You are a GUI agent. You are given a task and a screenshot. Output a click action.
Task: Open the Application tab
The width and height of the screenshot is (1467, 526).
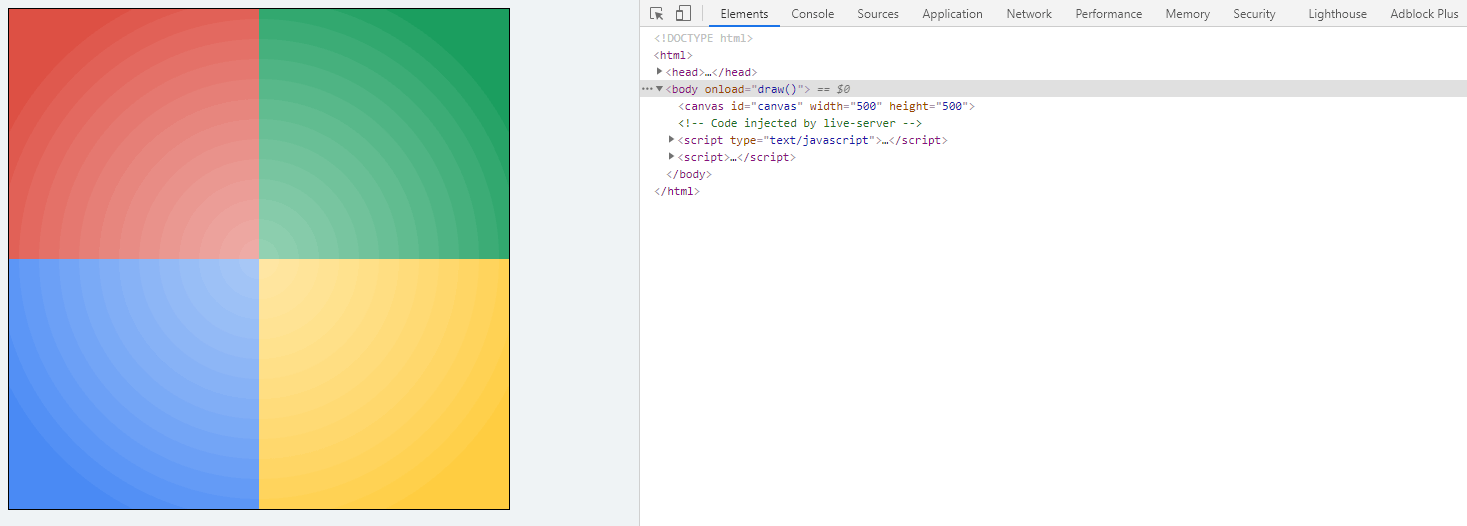952,14
